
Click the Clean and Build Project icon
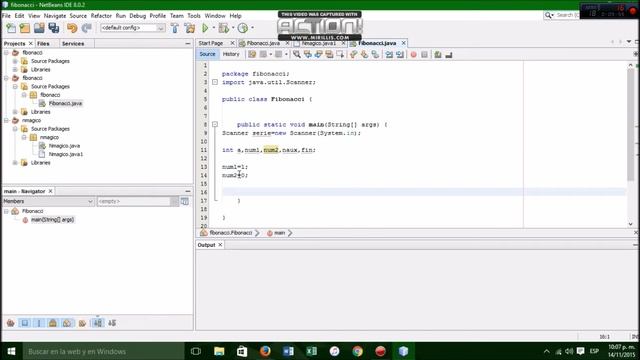(190, 28)
